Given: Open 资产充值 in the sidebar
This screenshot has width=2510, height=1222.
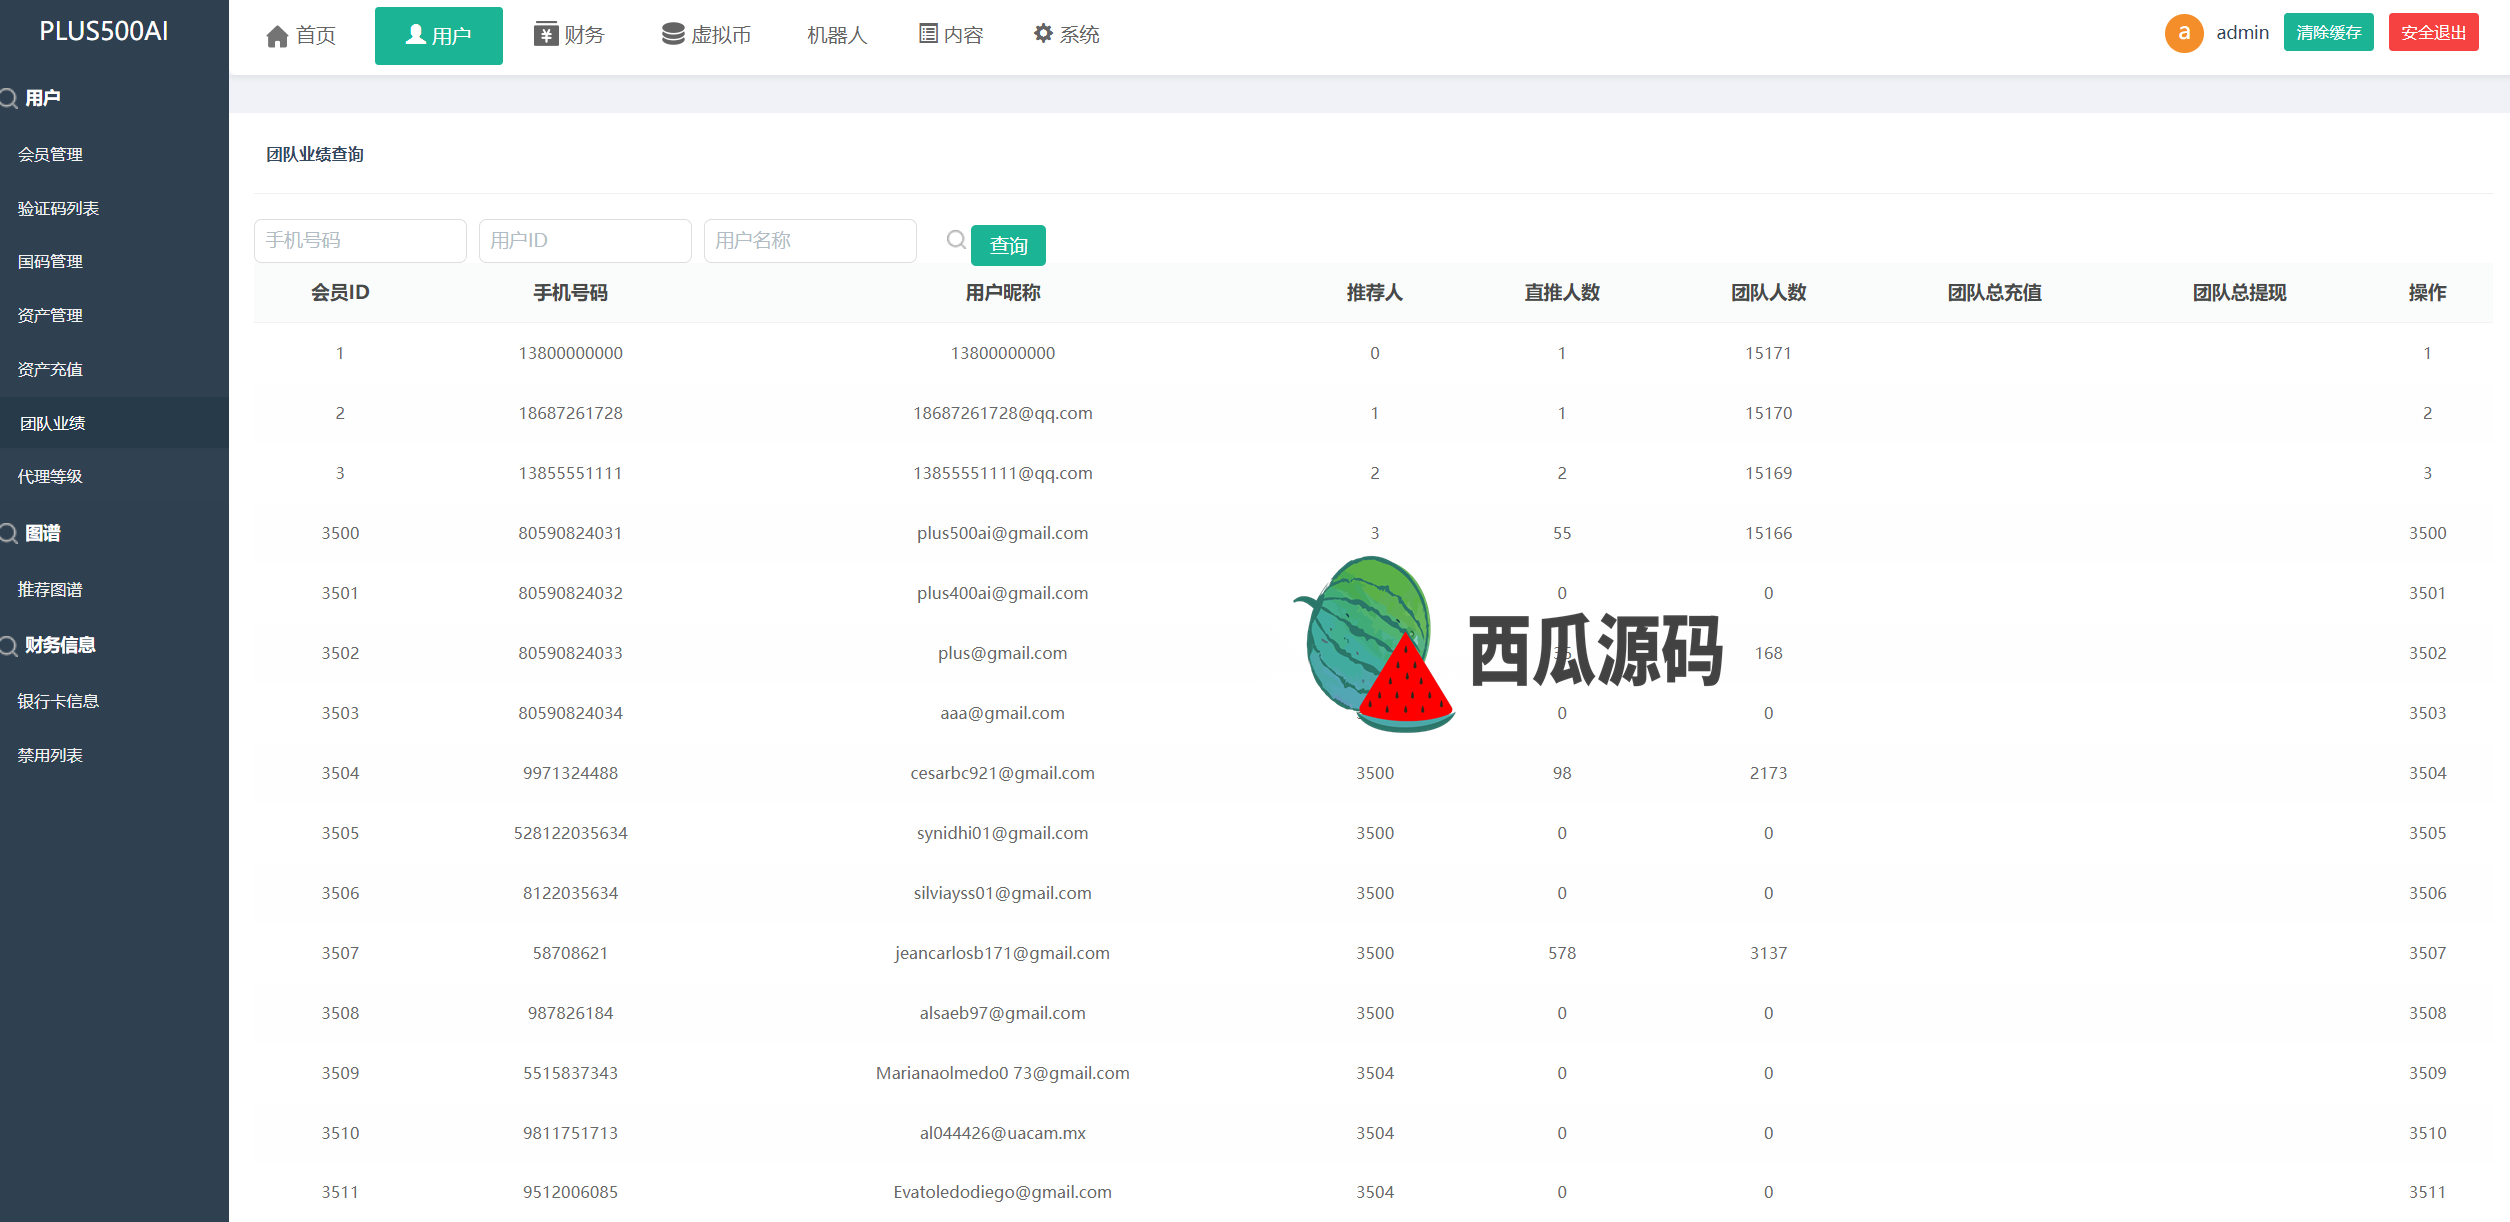Looking at the screenshot, I should tap(50, 369).
